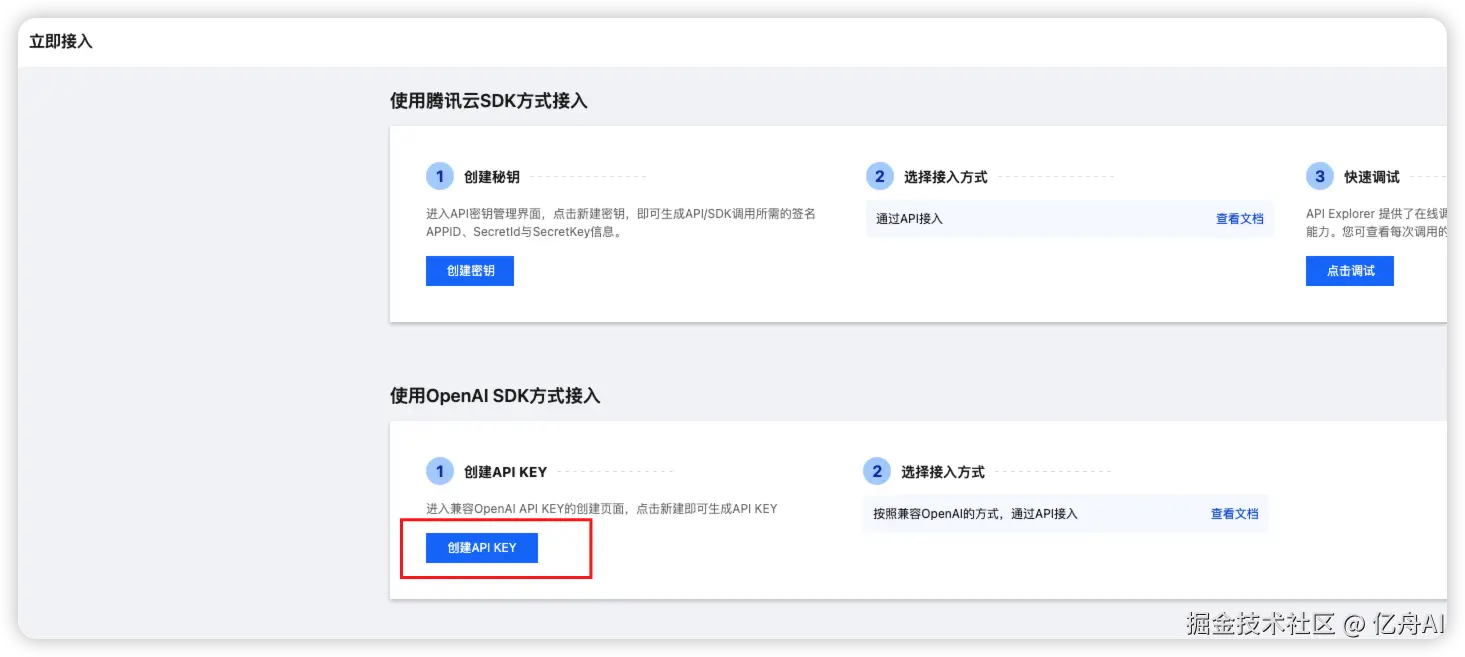Image resolution: width=1465 pixels, height=657 pixels.
Task: Click heading 使用腾讯云SDK方式接入
Action: [x=489, y=101]
